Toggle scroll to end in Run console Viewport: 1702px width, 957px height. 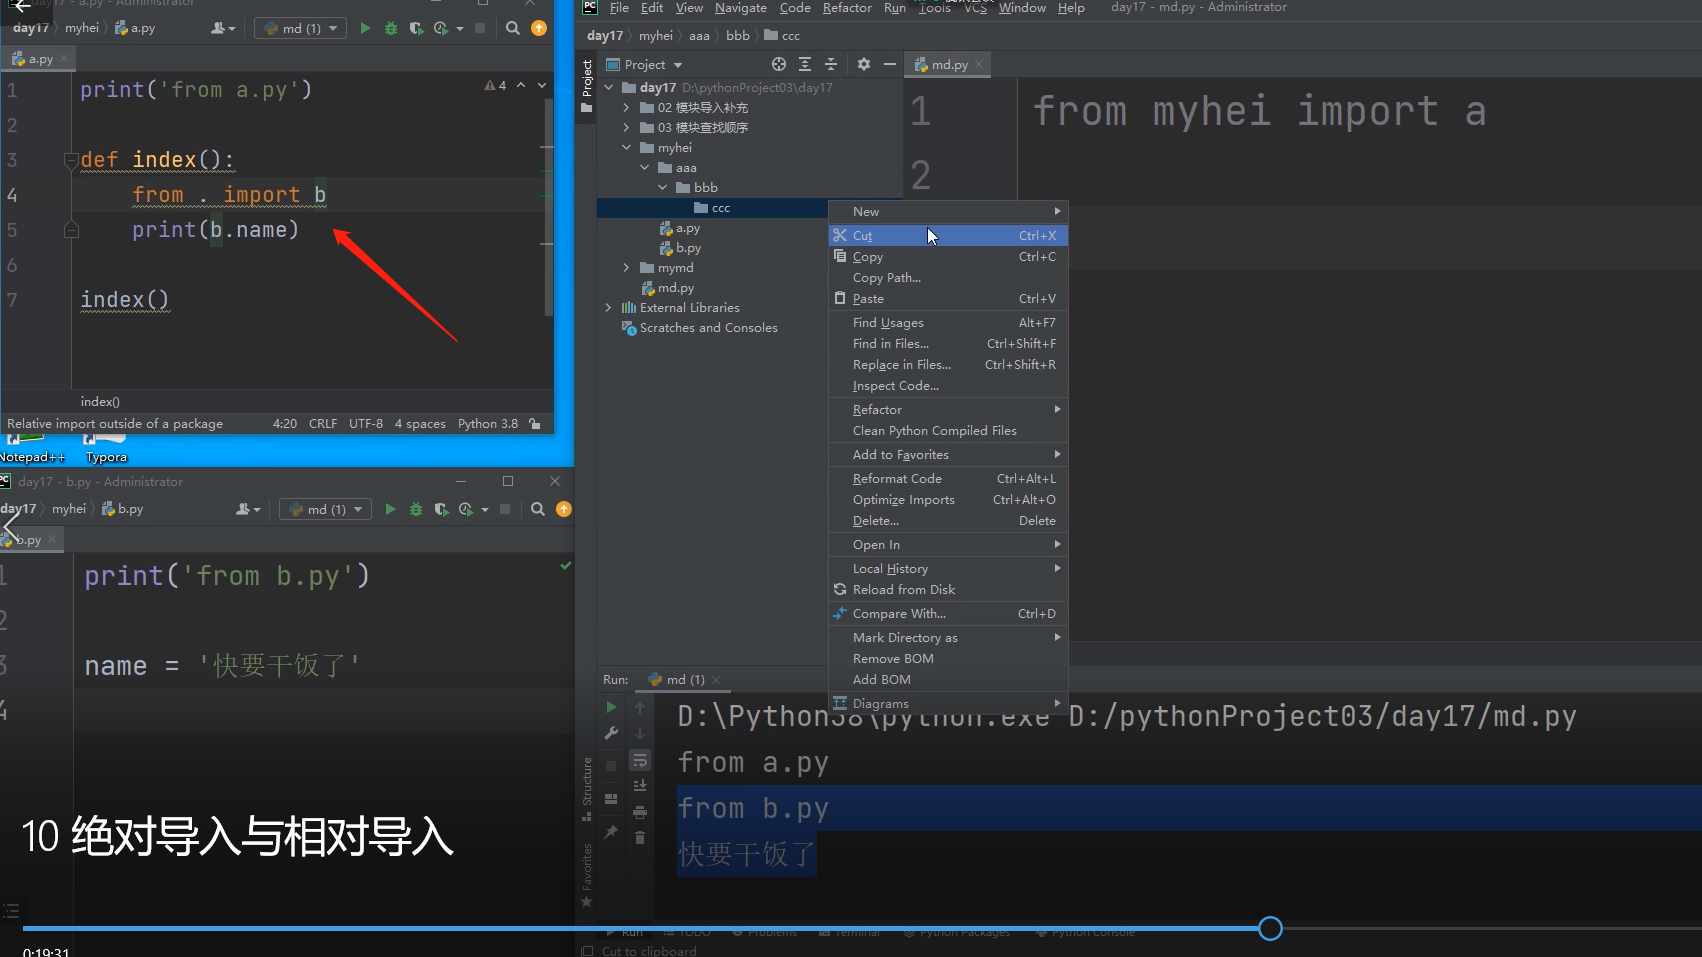coord(640,786)
